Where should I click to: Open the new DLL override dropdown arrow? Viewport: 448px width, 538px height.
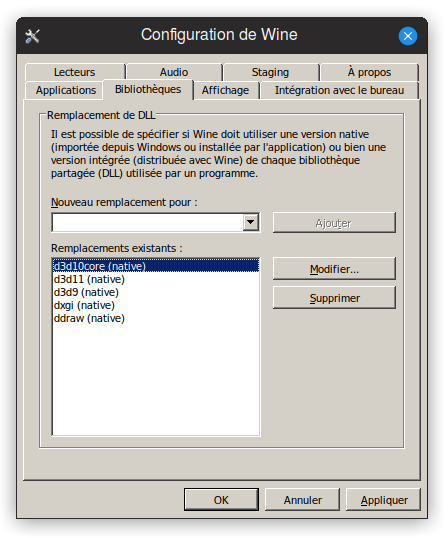click(x=251, y=222)
